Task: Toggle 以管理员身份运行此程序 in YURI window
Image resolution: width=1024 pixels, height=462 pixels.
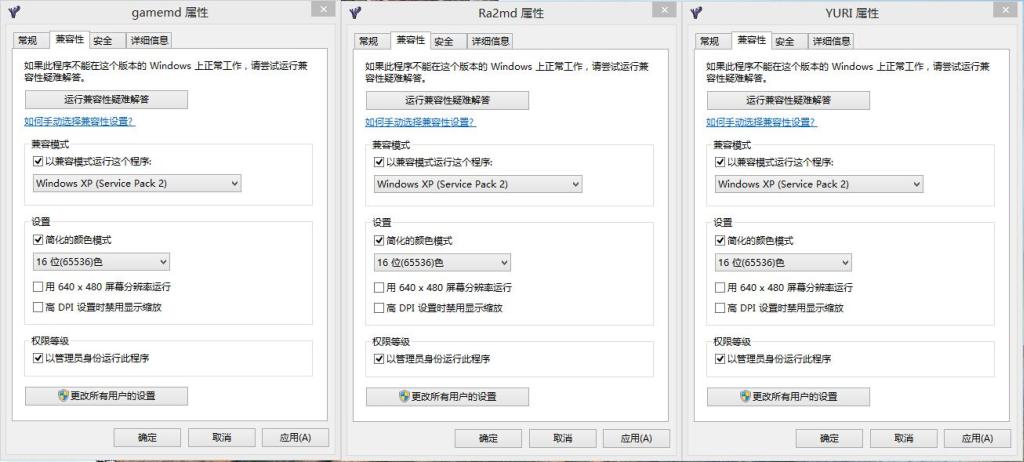Action: click(720, 359)
